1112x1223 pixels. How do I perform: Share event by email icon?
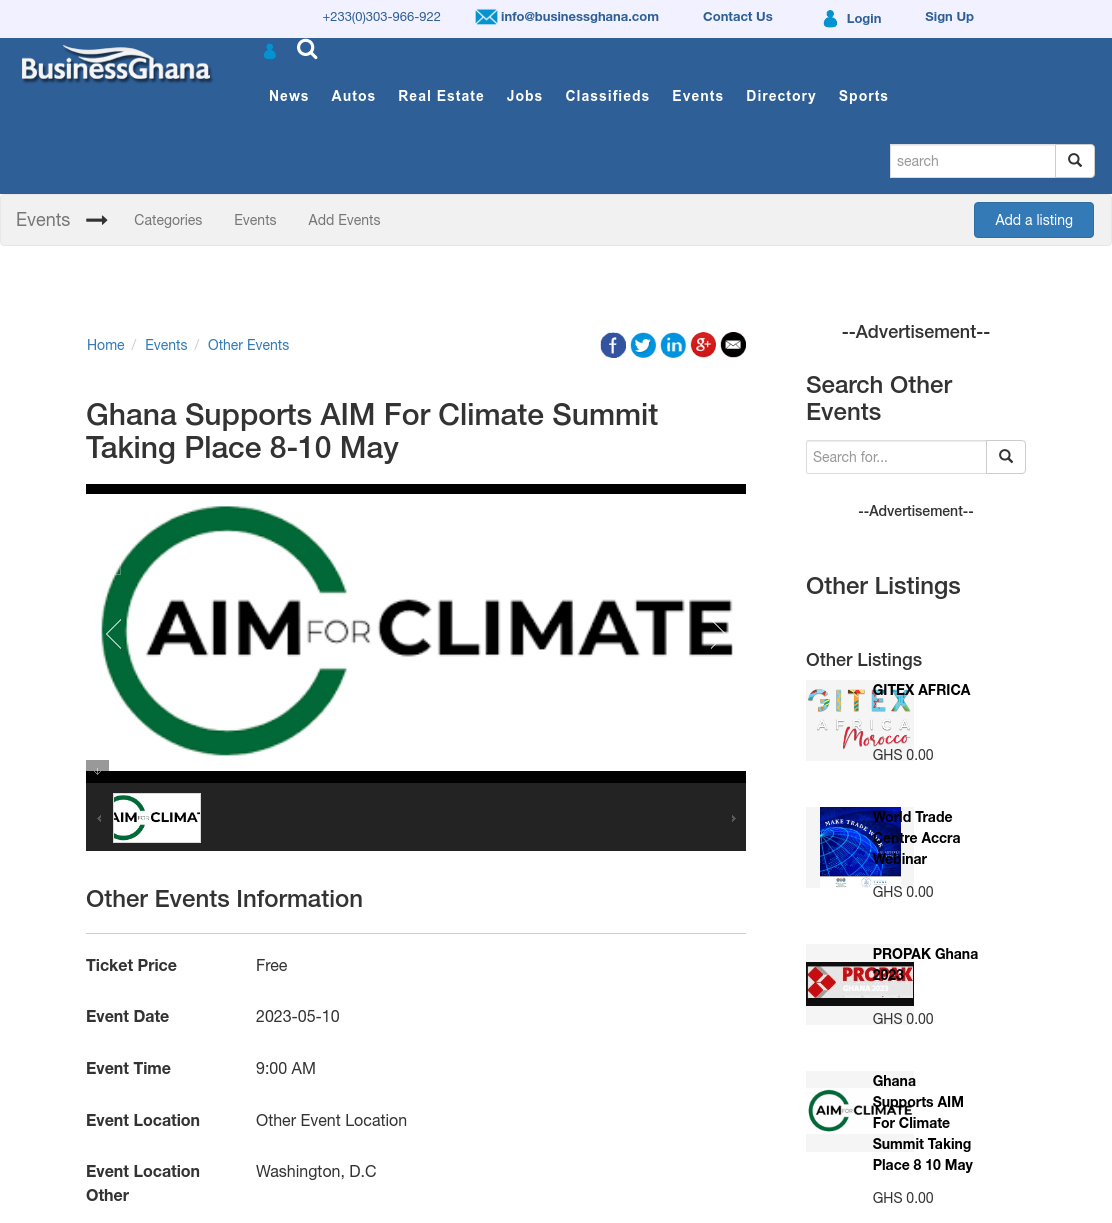click(x=733, y=345)
